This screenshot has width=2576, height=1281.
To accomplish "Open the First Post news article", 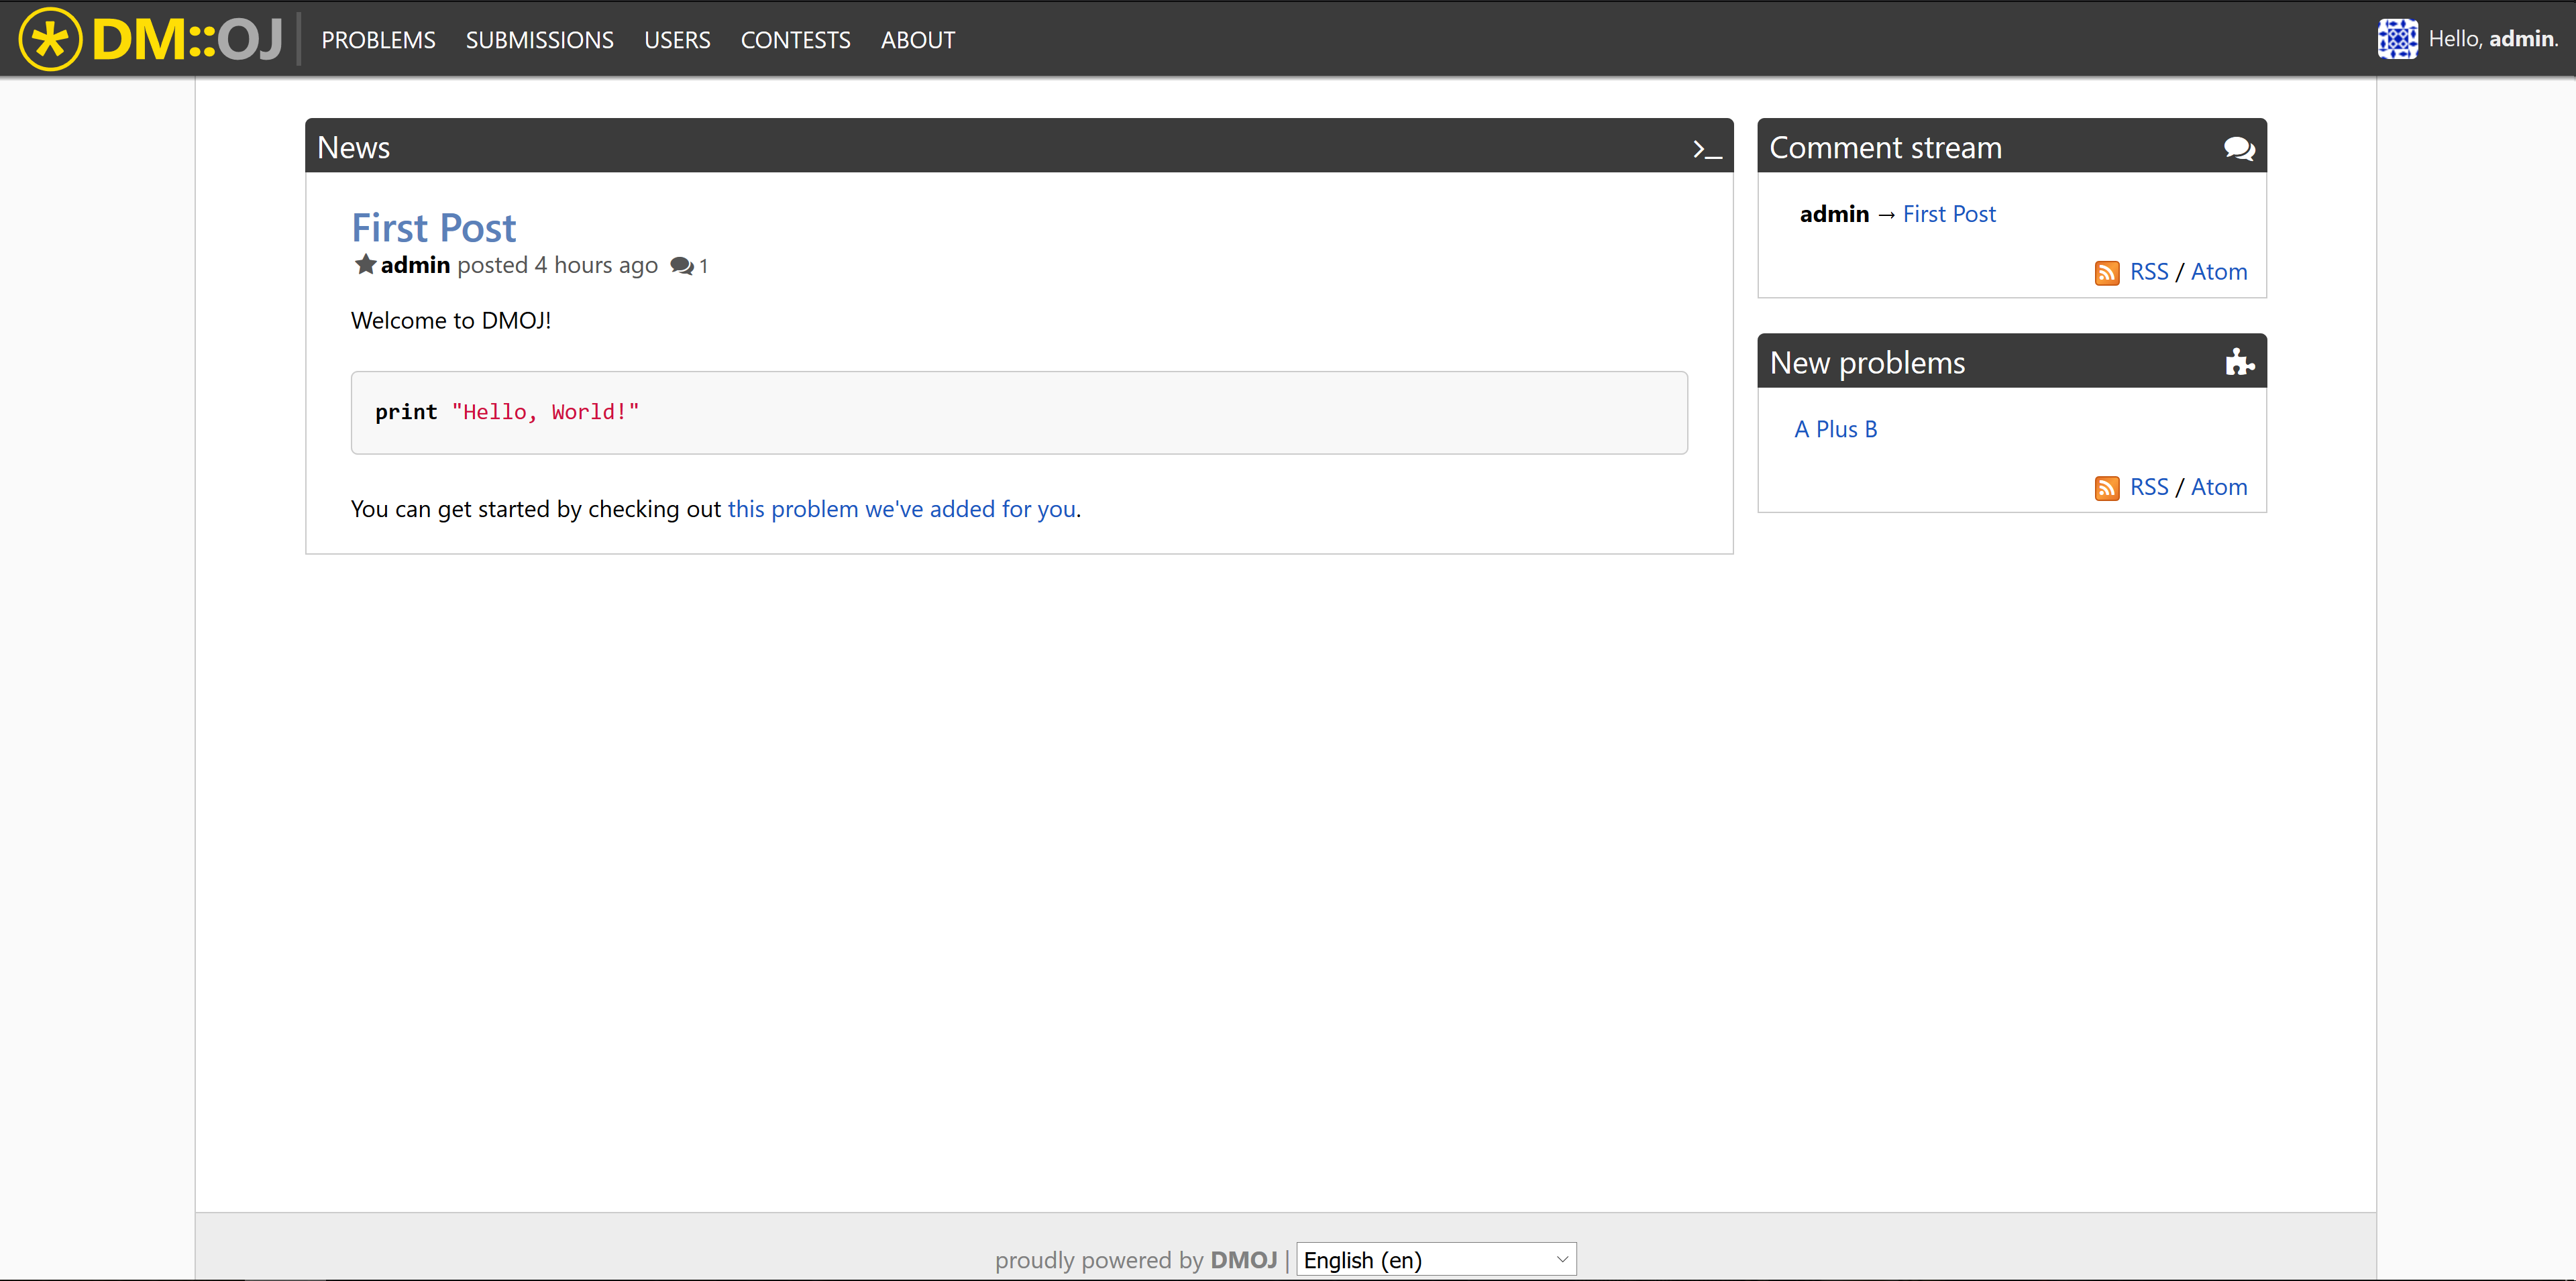I will point(433,227).
